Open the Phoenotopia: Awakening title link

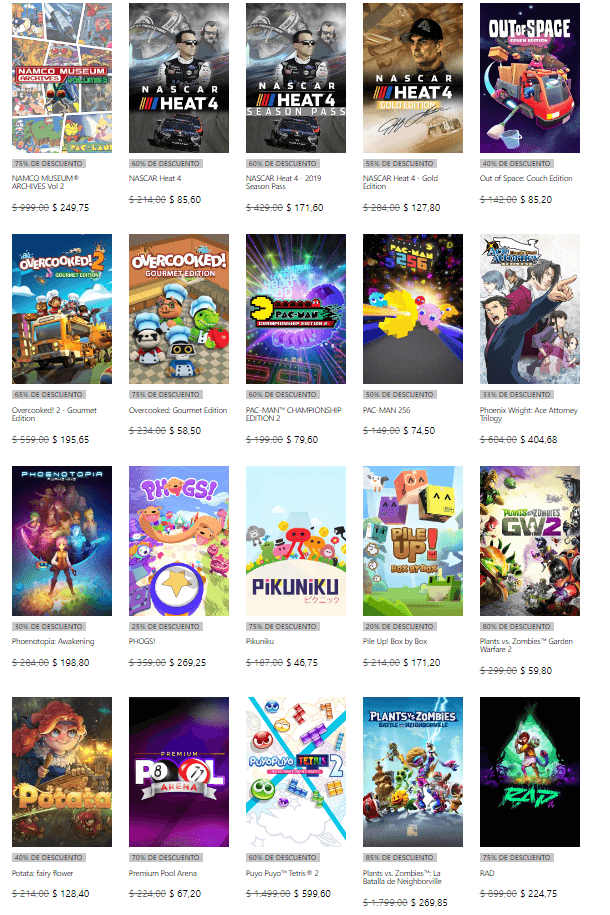click(53, 641)
